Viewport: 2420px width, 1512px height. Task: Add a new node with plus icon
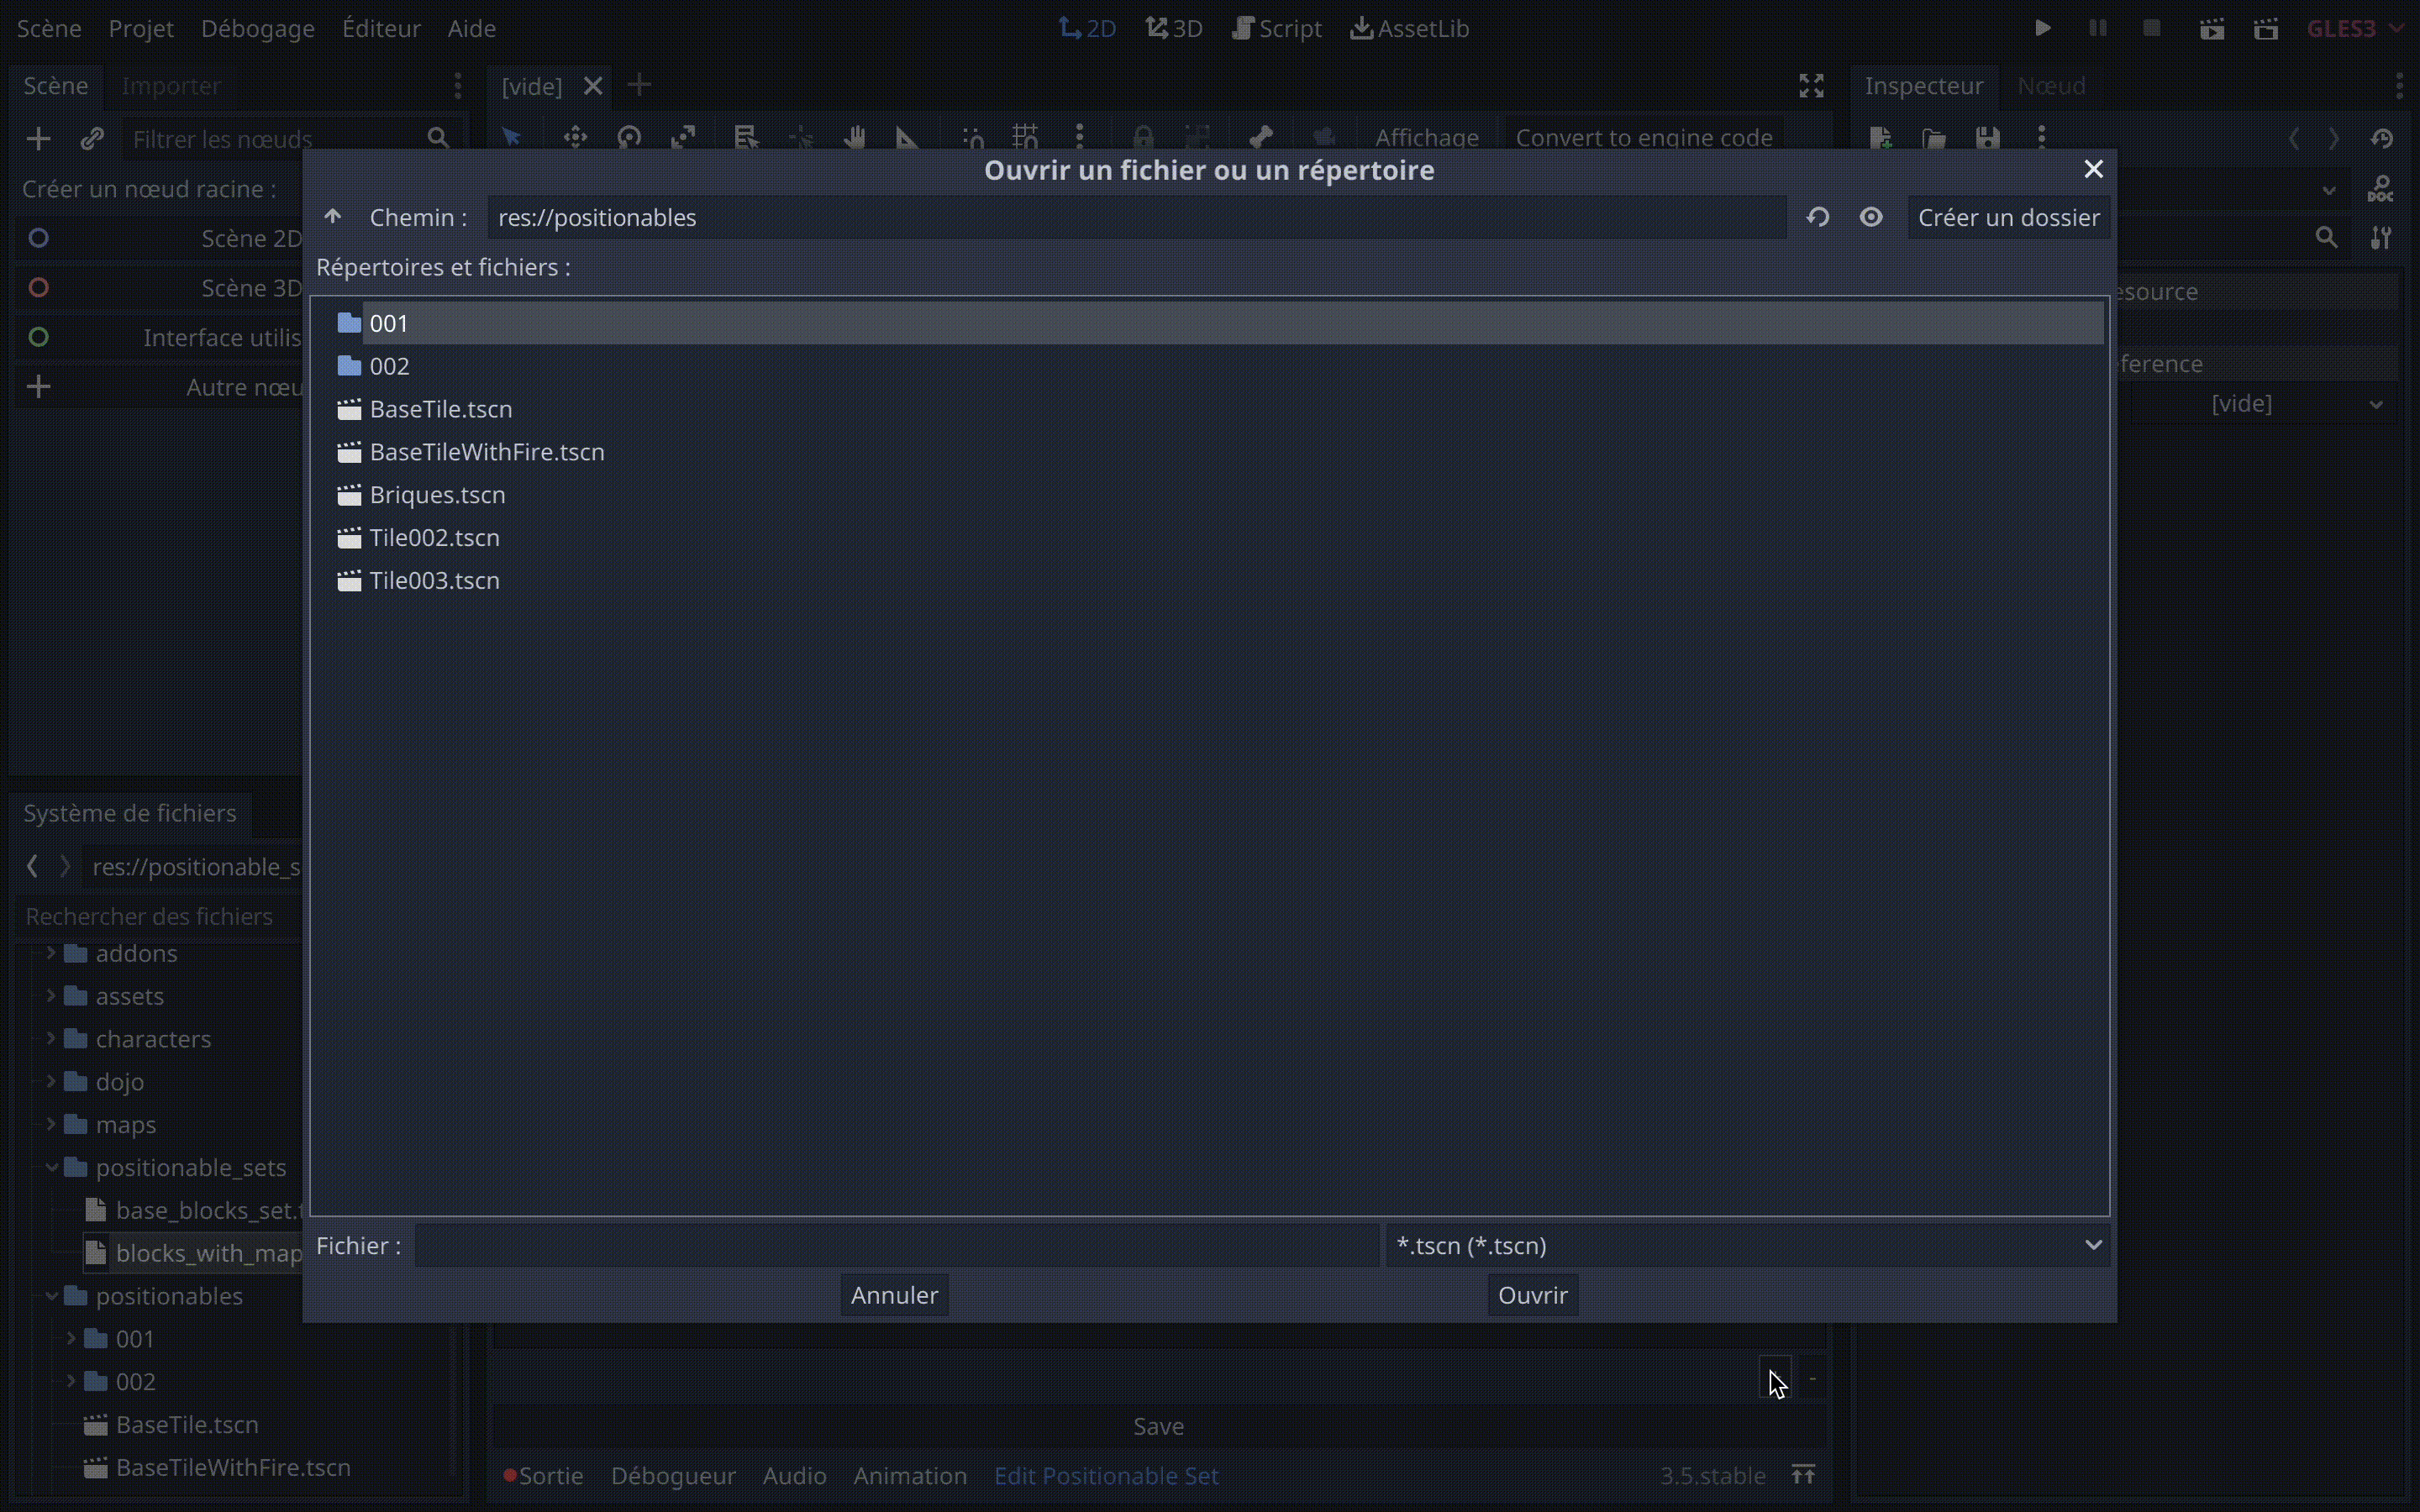(38, 138)
